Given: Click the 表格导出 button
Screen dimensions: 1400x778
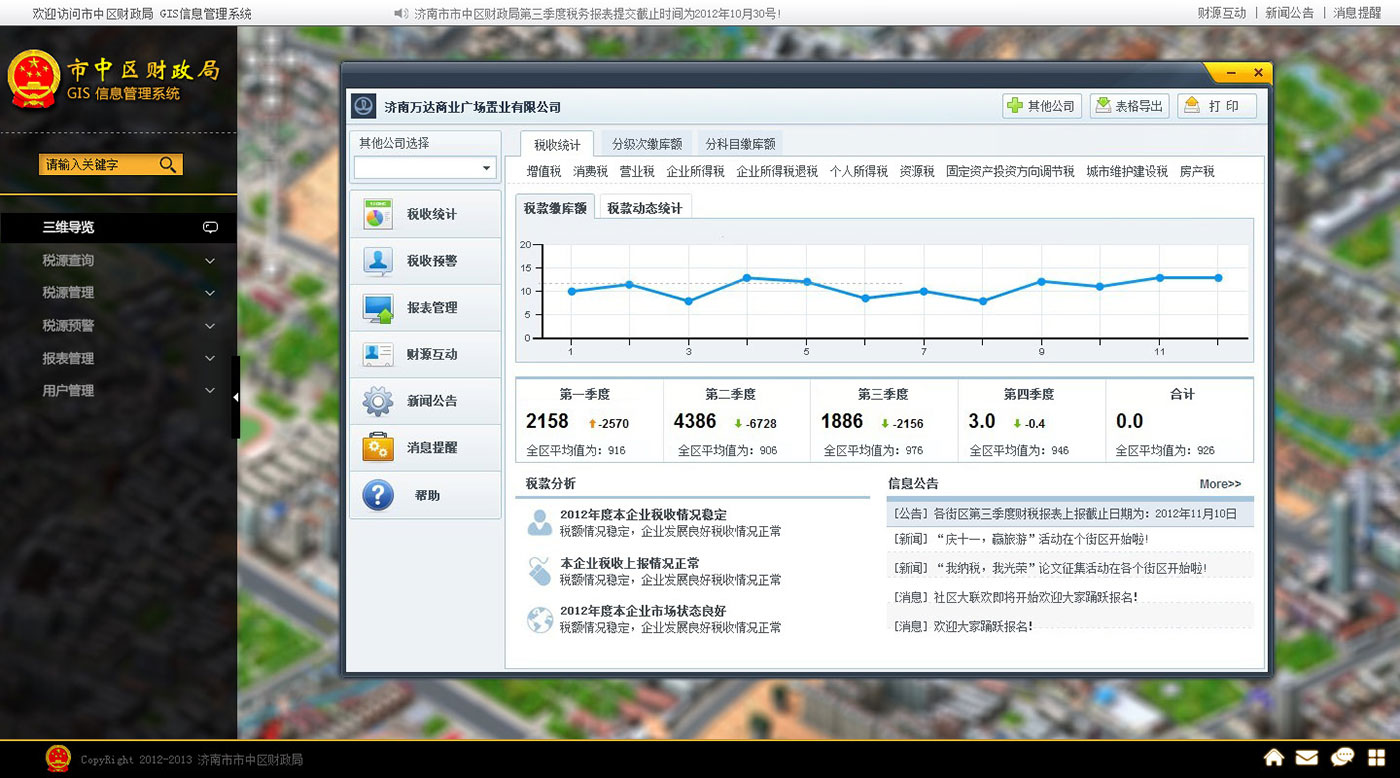Looking at the screenshot, I should (x=1129, y=106).
